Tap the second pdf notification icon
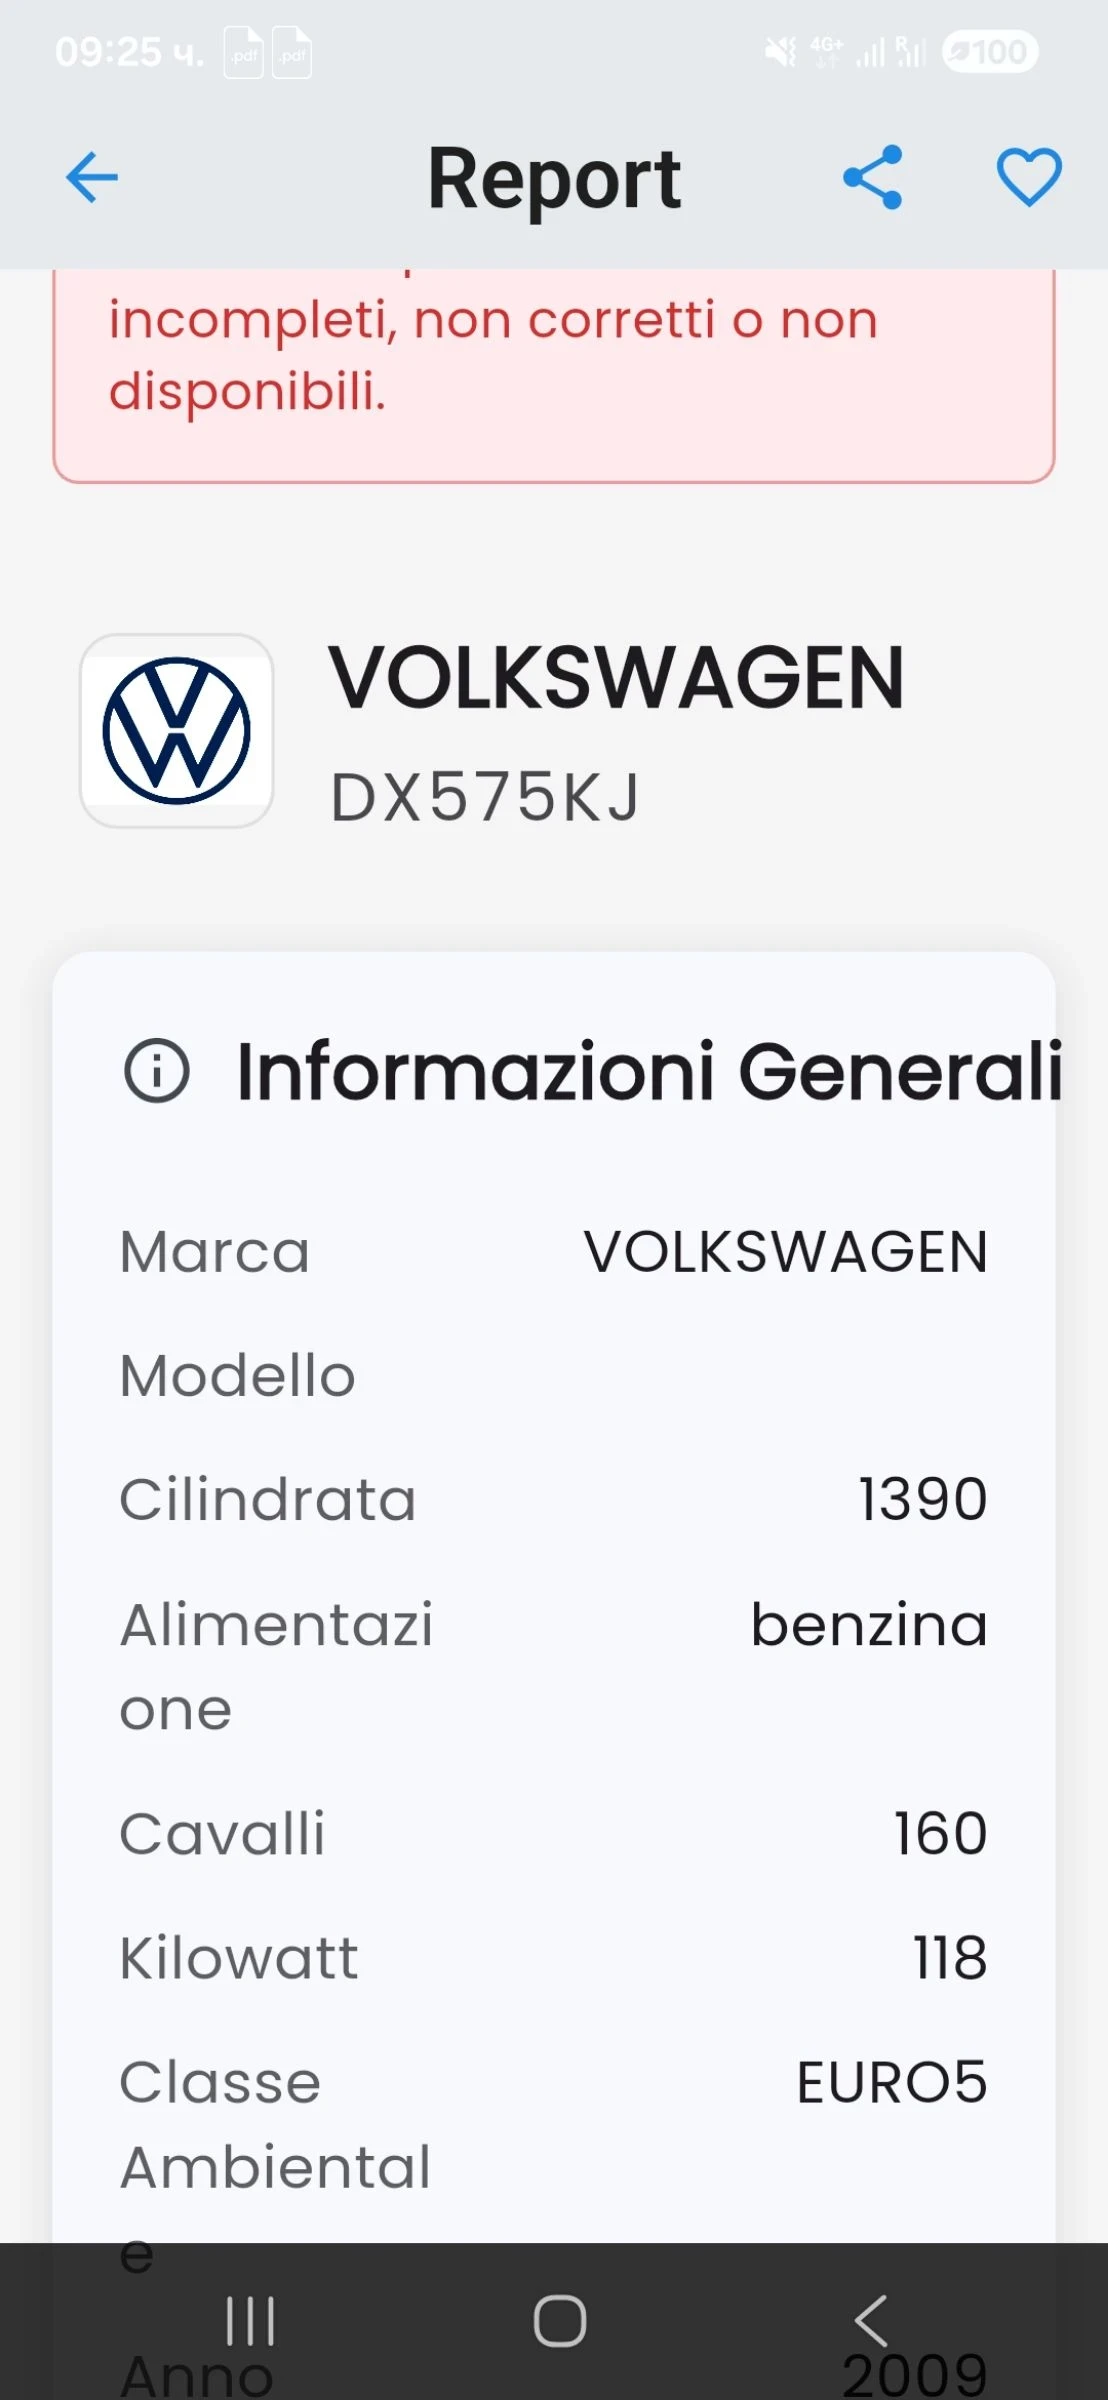This screenshot has height=2400, width=1108. coord(292,53)
